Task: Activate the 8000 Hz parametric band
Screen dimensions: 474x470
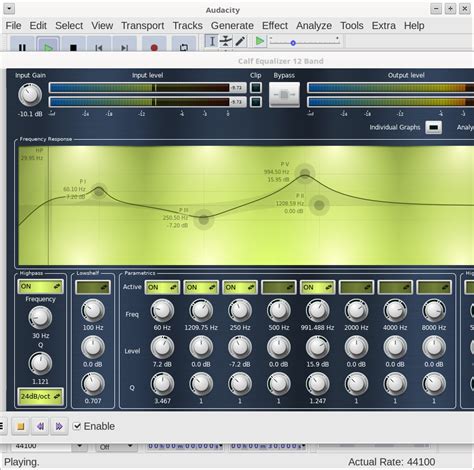Action: click(x=434, y=287)
